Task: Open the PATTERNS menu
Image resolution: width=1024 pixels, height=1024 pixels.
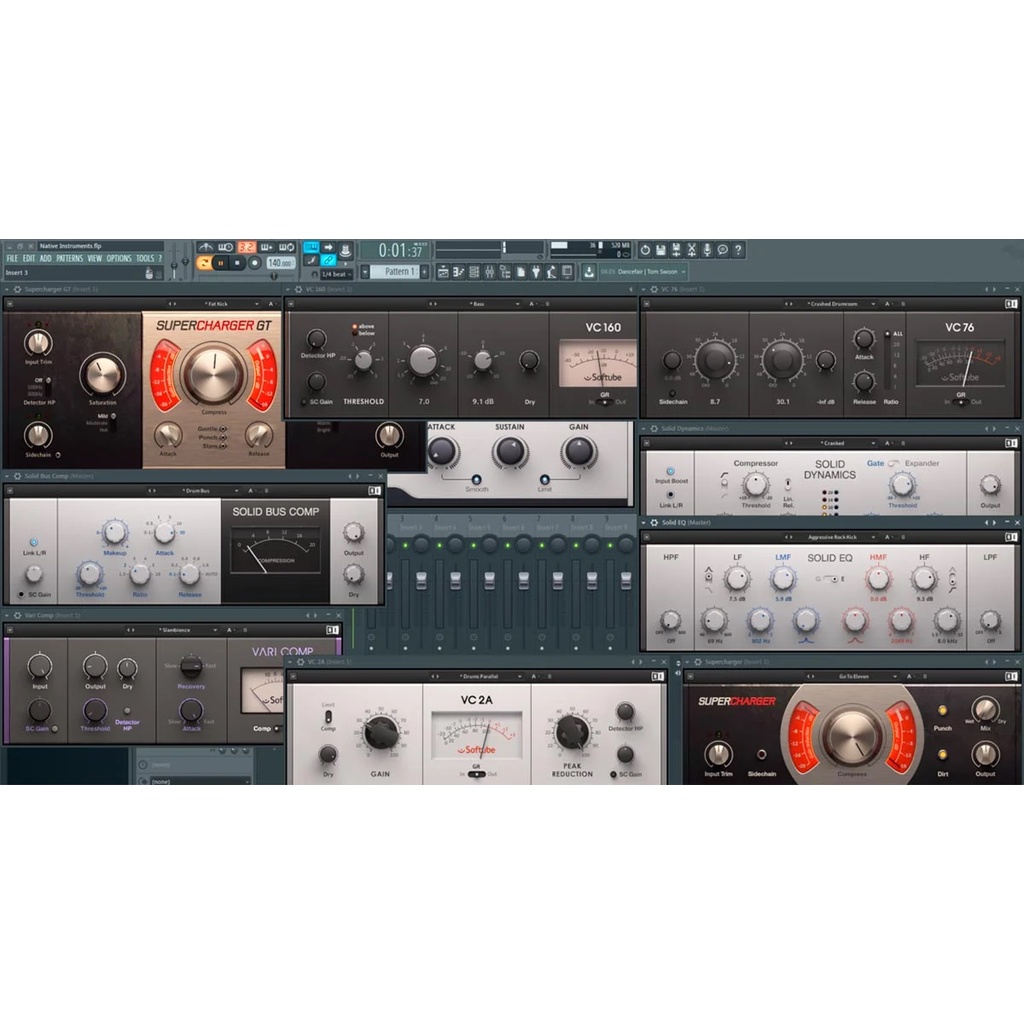Action: tap(70, 259)
